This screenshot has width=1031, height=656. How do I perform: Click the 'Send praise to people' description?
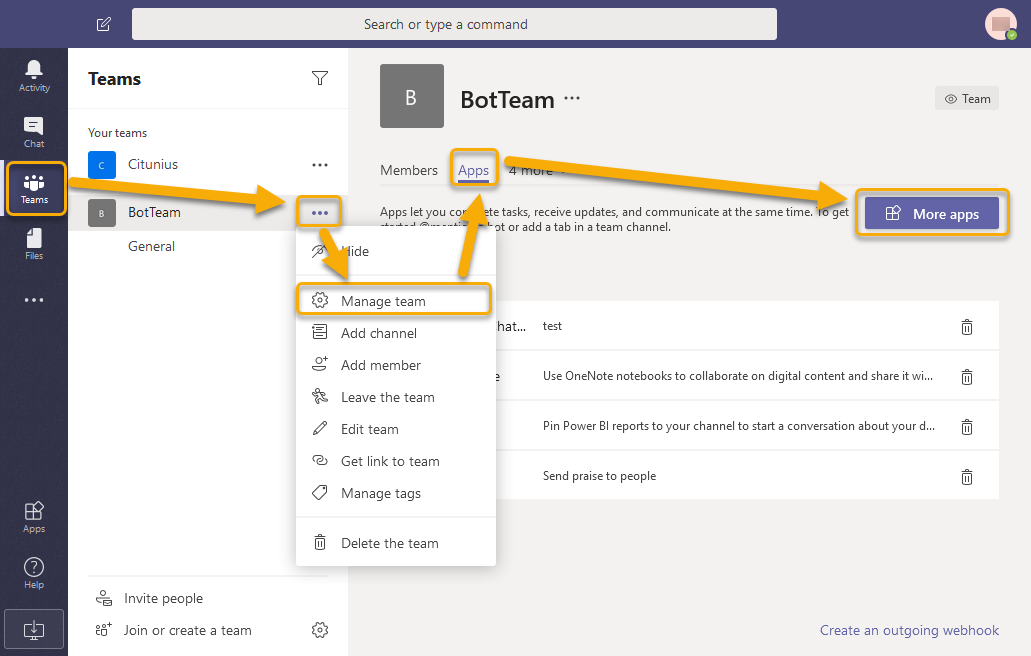(x=599, y=476)
